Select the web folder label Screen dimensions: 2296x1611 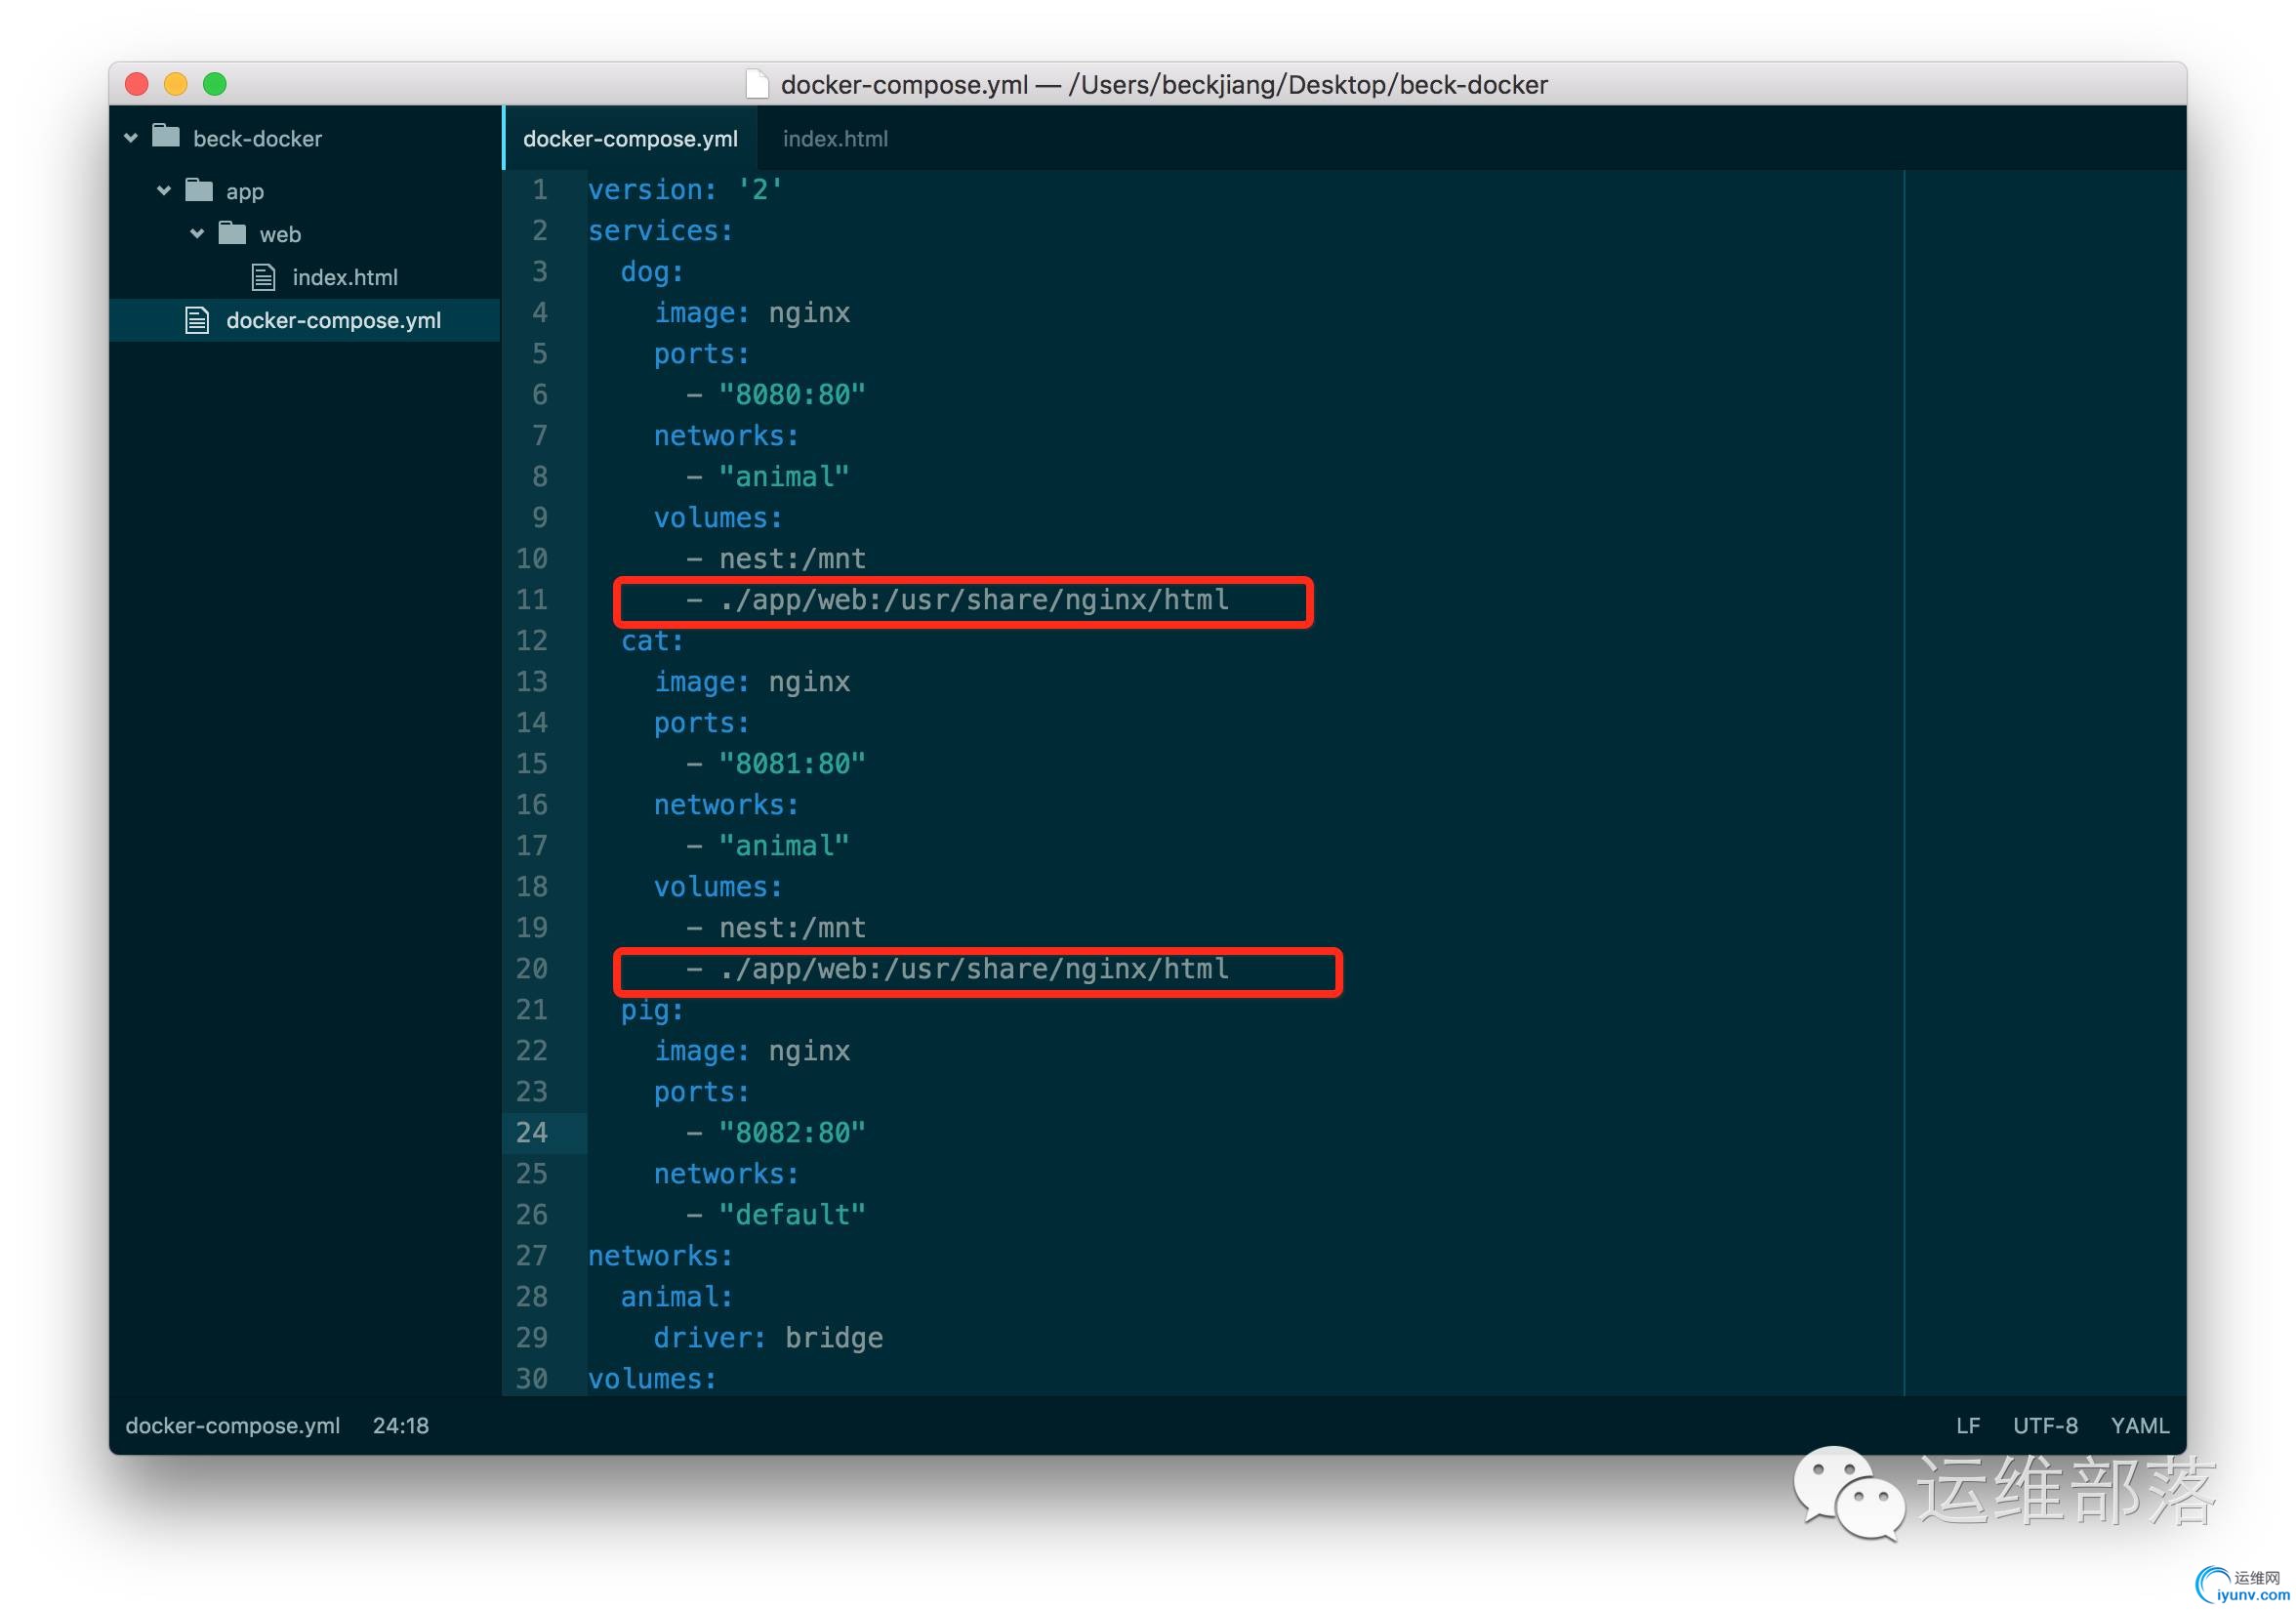pyautogui.click(x=280, y=234)
